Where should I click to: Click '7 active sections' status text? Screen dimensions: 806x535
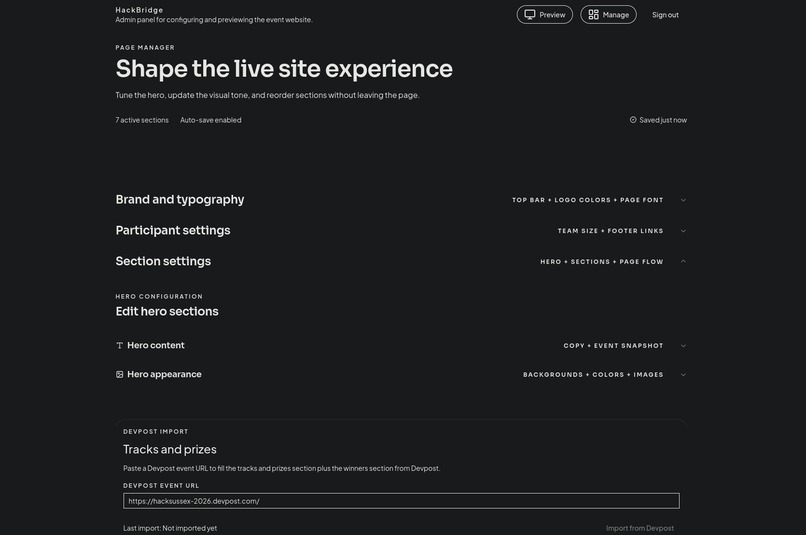(x=142, y=120)
